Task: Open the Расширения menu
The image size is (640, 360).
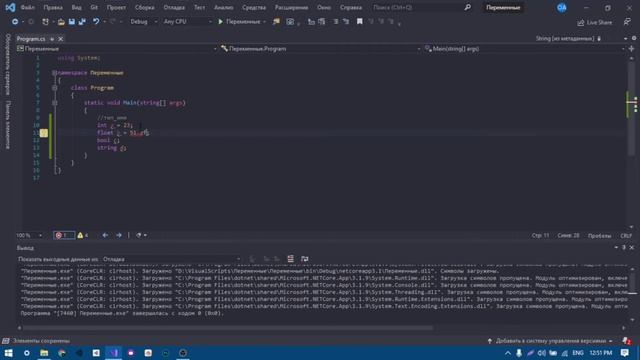Action: [x=291, y=7]
